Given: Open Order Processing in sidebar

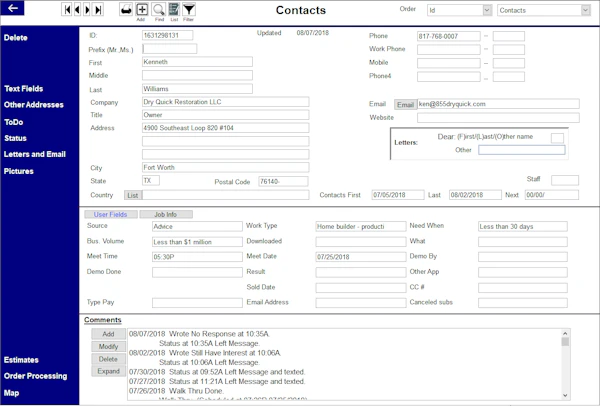Looking at the screenshot, I should (x=36, y=376).
